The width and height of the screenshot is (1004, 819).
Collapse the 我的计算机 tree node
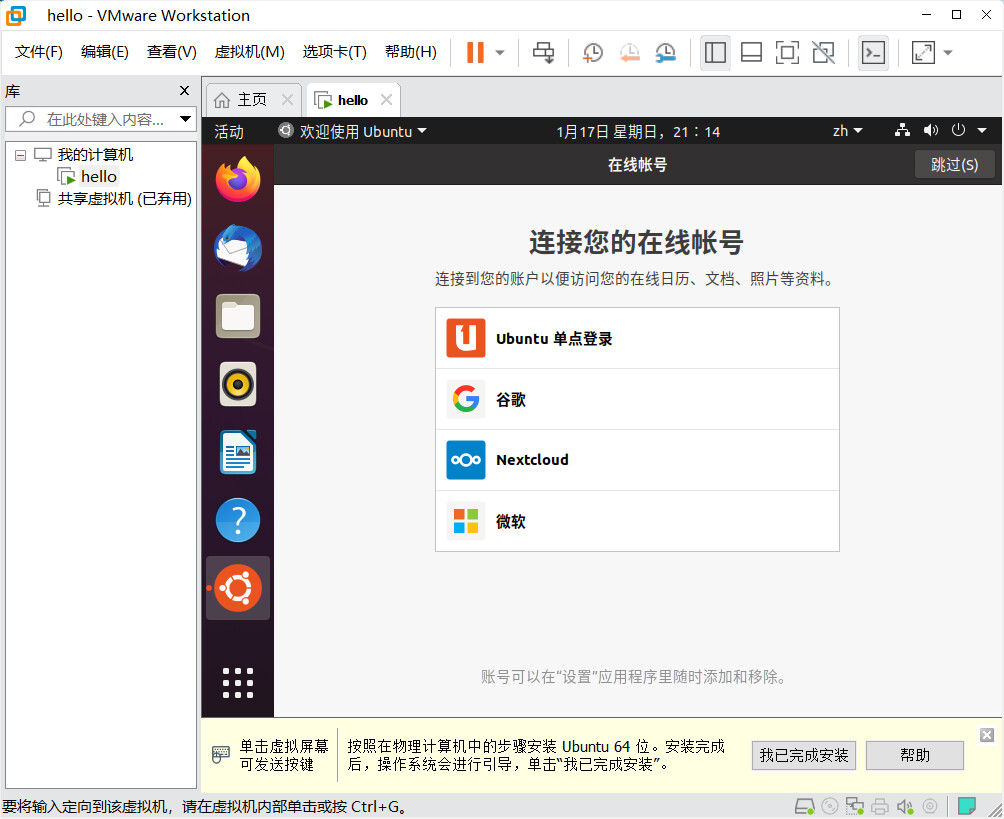pyautogui.click(x=20, y=155)
